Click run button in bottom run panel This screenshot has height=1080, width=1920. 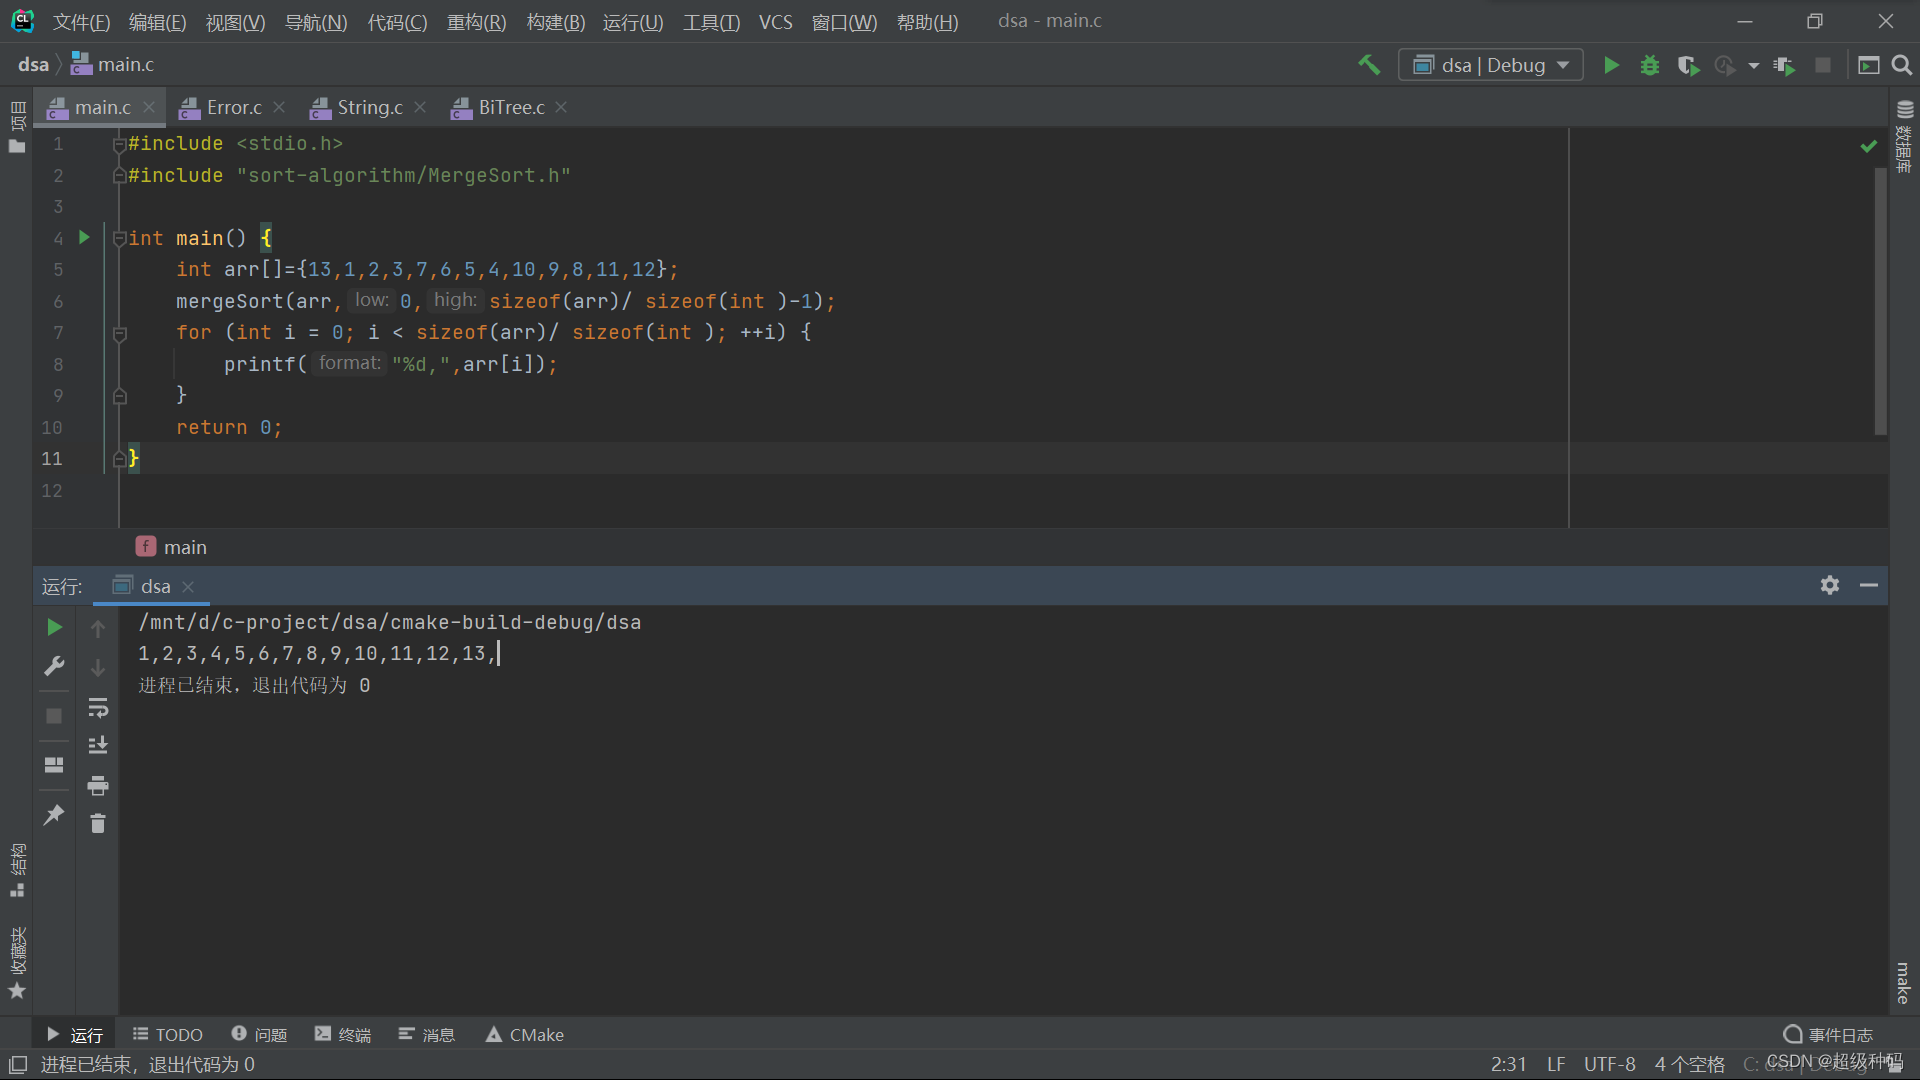click(54, 625)
